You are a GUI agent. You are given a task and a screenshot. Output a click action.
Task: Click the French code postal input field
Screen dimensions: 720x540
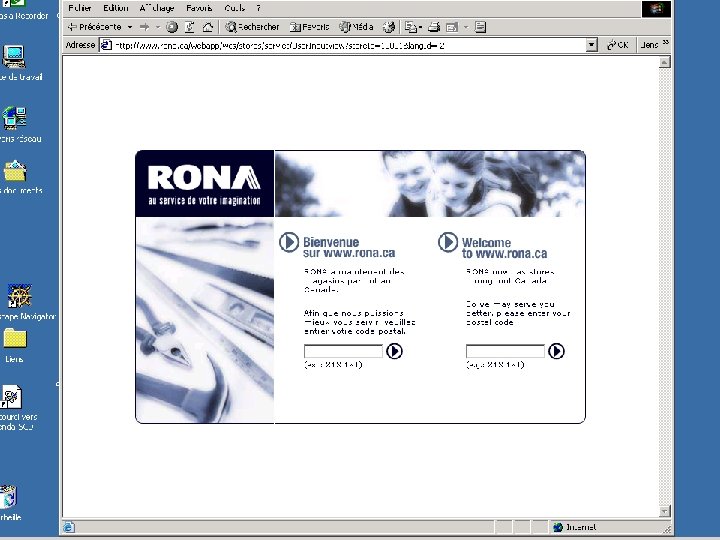(343, 351)
